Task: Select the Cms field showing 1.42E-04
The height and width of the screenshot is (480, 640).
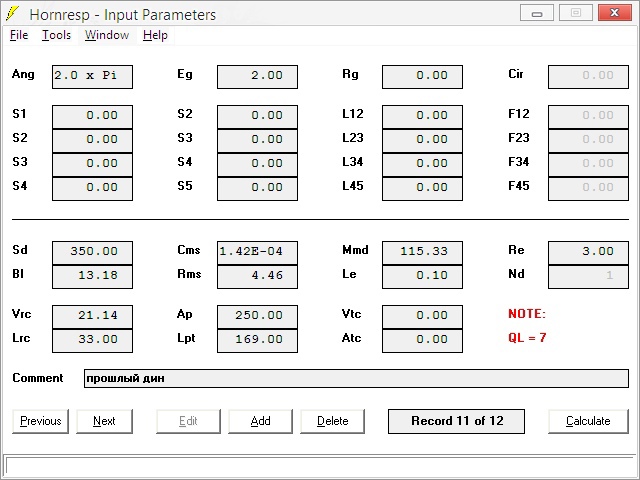Action: [x=257, y=253]
